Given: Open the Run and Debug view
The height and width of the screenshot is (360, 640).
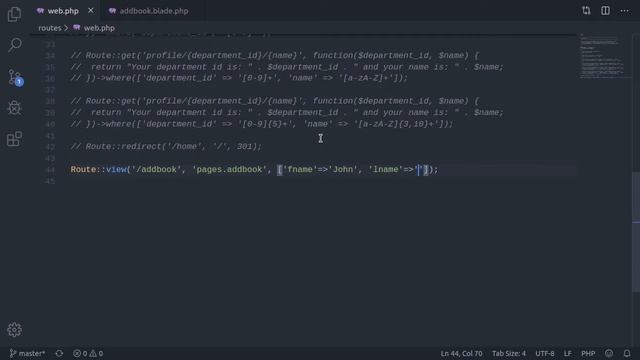Looking at the screenshot, I should (x=14, y=108).
